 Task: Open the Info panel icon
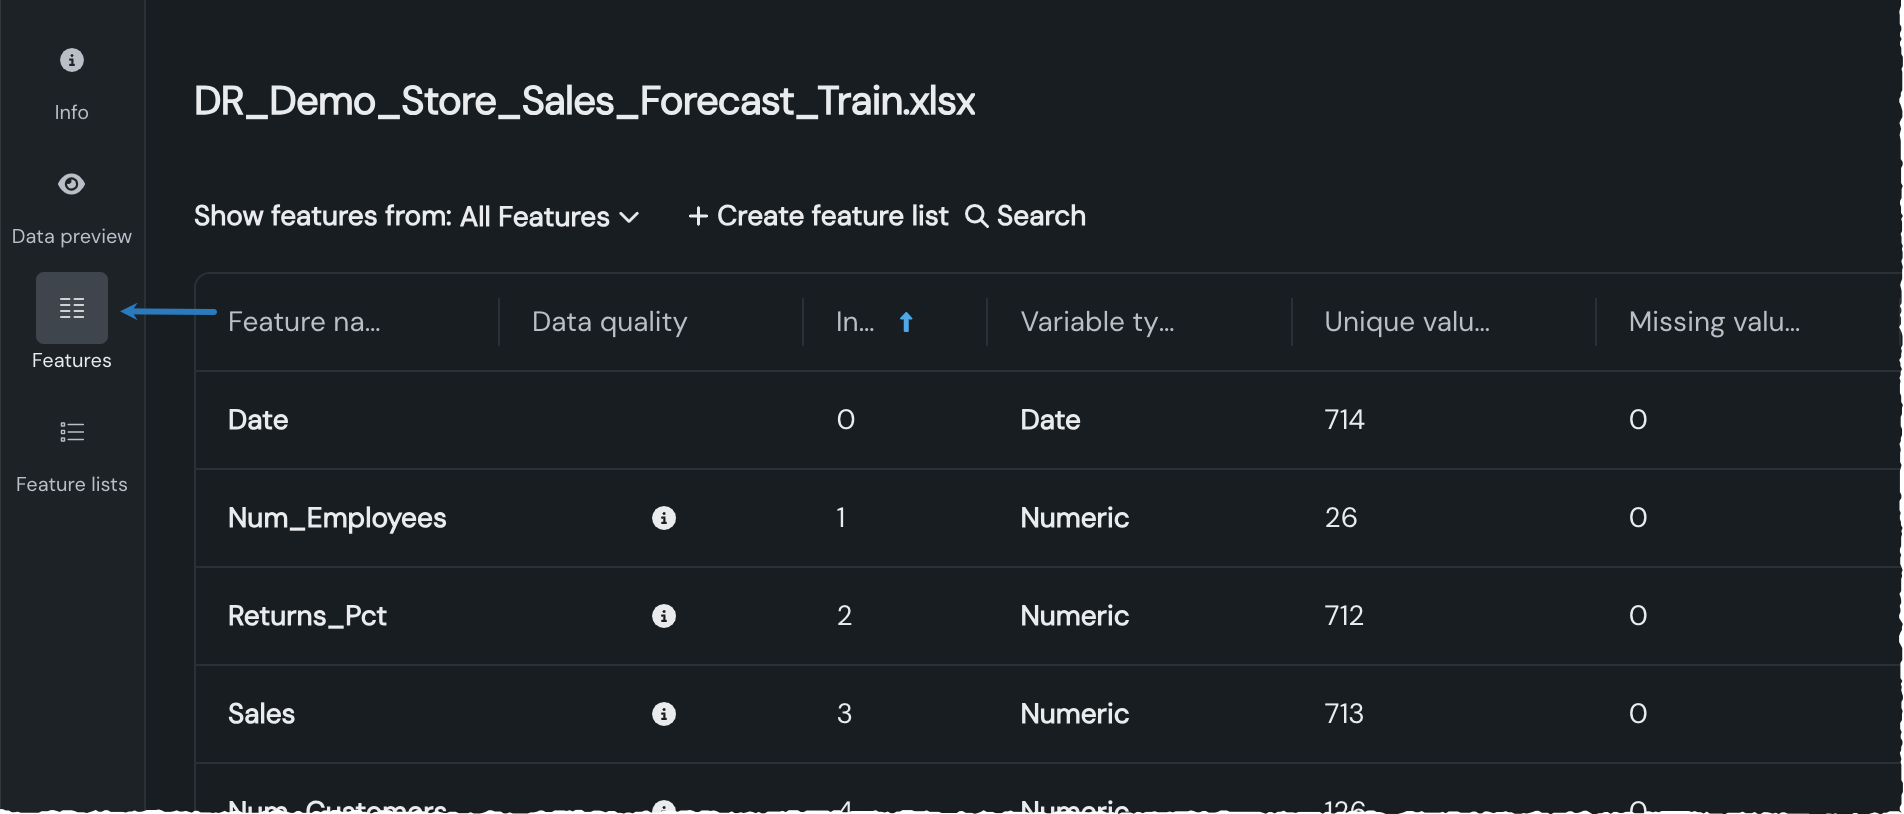(71, 60)
